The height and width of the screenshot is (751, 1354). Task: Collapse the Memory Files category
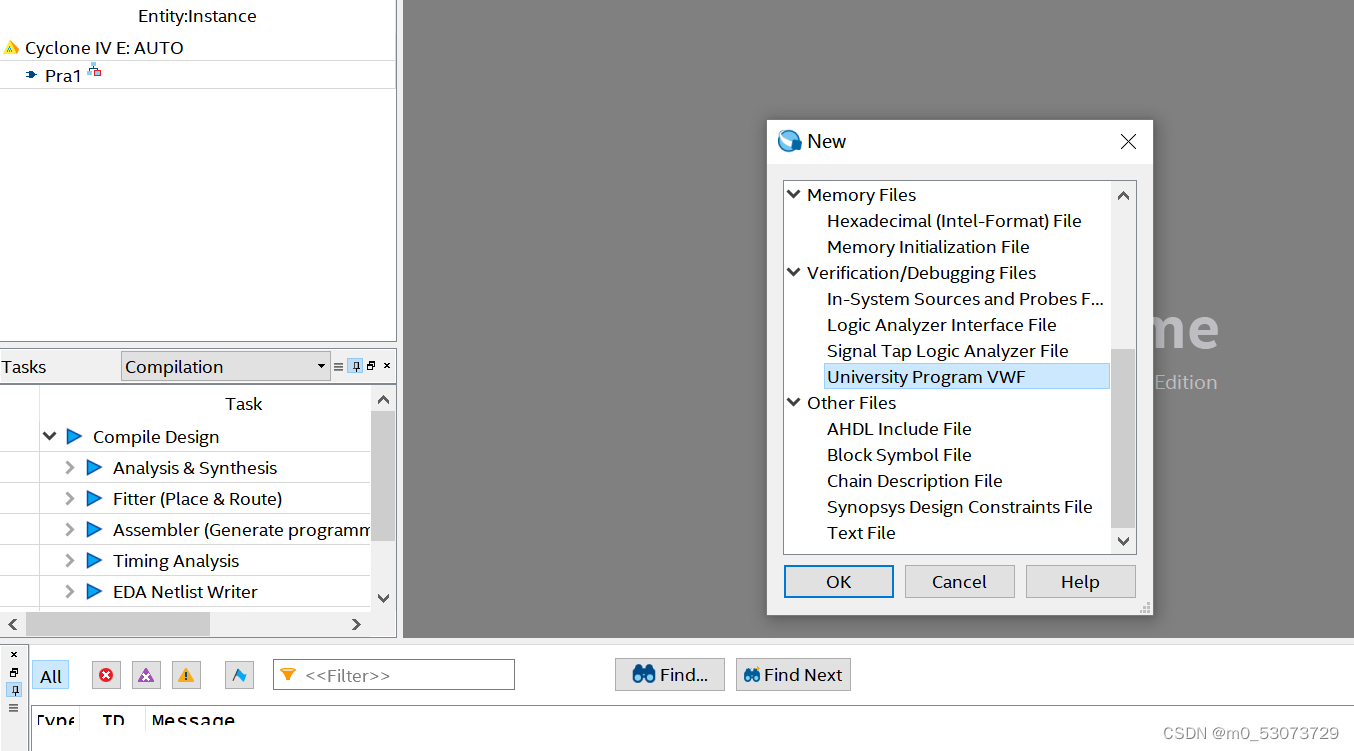794,194
